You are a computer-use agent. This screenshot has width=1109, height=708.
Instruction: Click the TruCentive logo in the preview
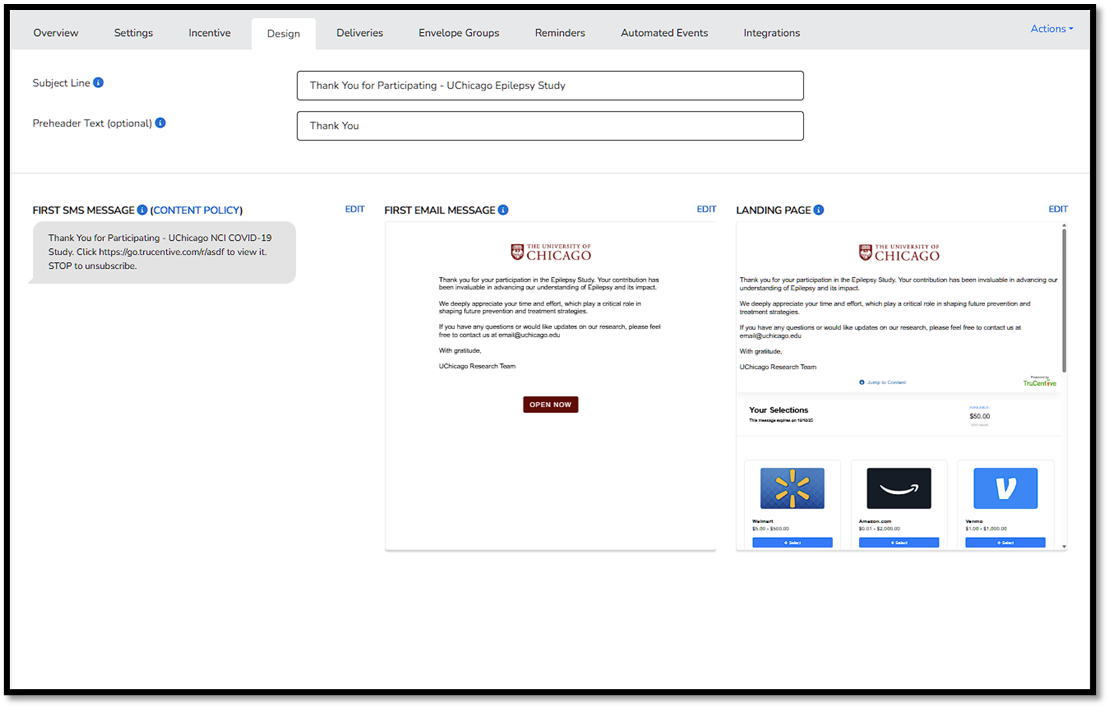click(x=1039, y=382)
